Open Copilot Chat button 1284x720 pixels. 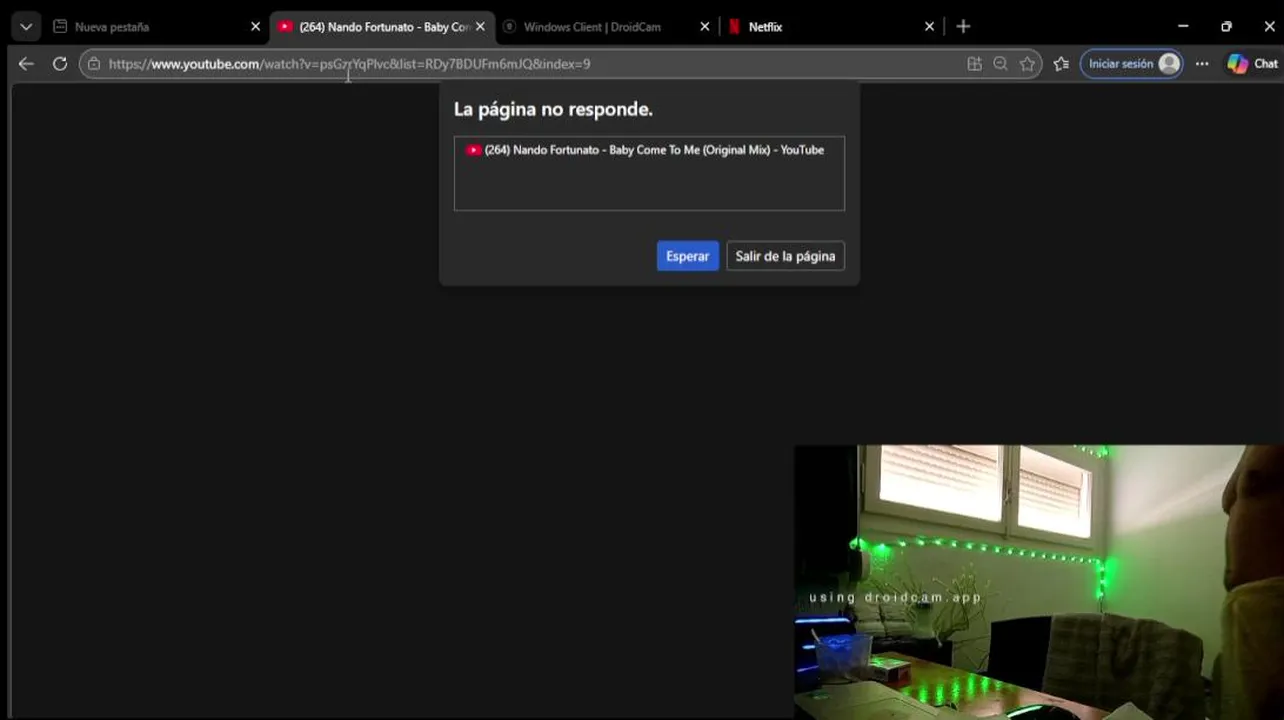(x=1253, y=64)
